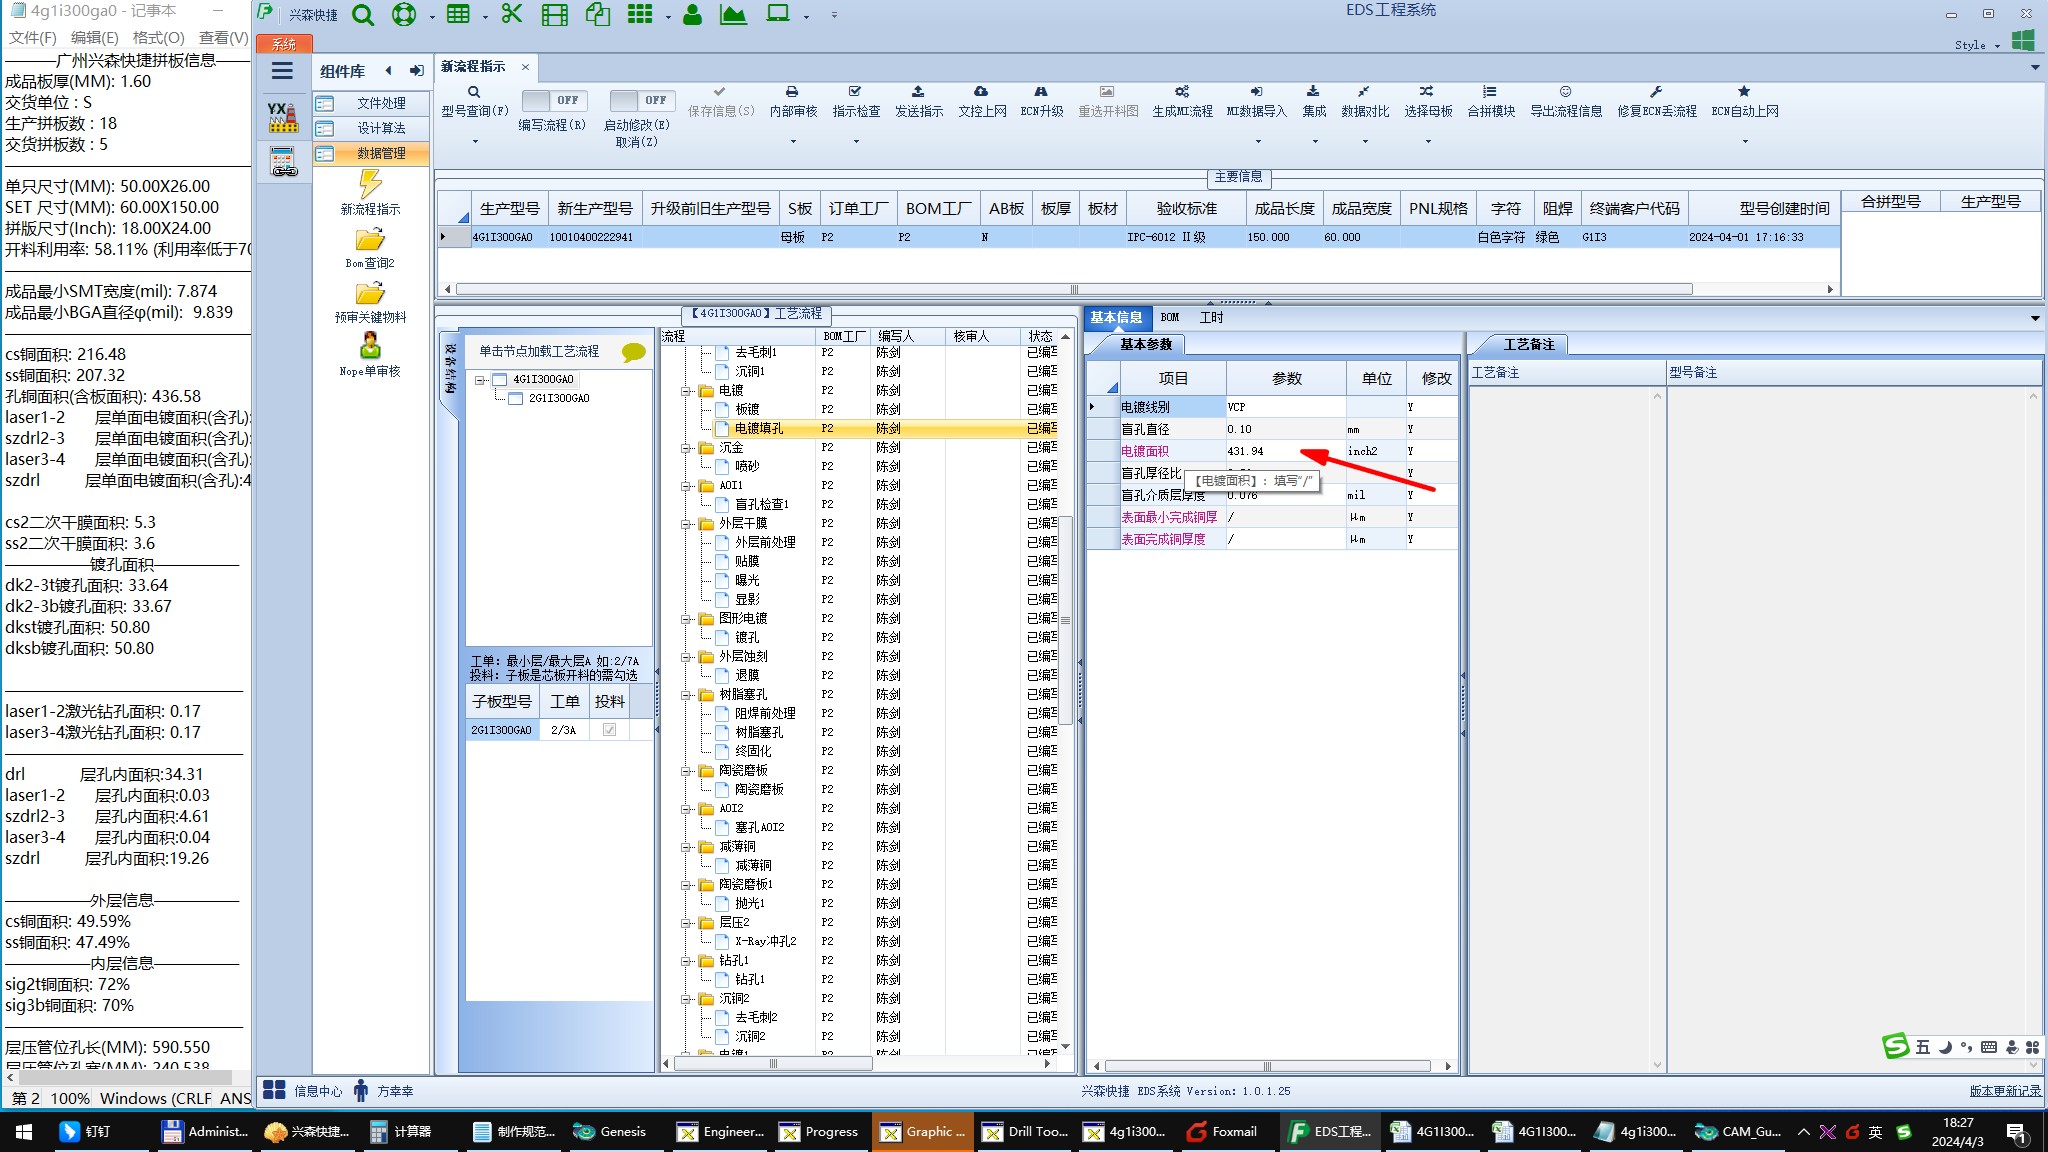Check the 投料 checkbox for 2G1I300GA0
This screenshot has width=2048, height=1152.
pyautogui.click(x=609, y=730)
